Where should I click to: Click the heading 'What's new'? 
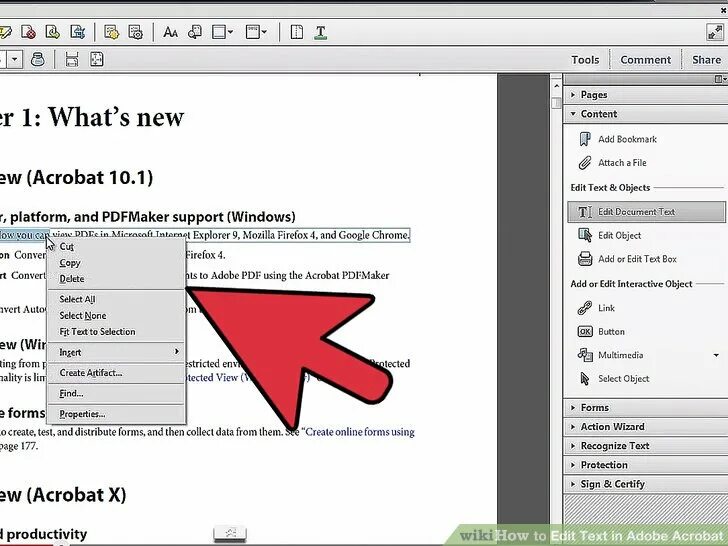[x=116, y=117]
